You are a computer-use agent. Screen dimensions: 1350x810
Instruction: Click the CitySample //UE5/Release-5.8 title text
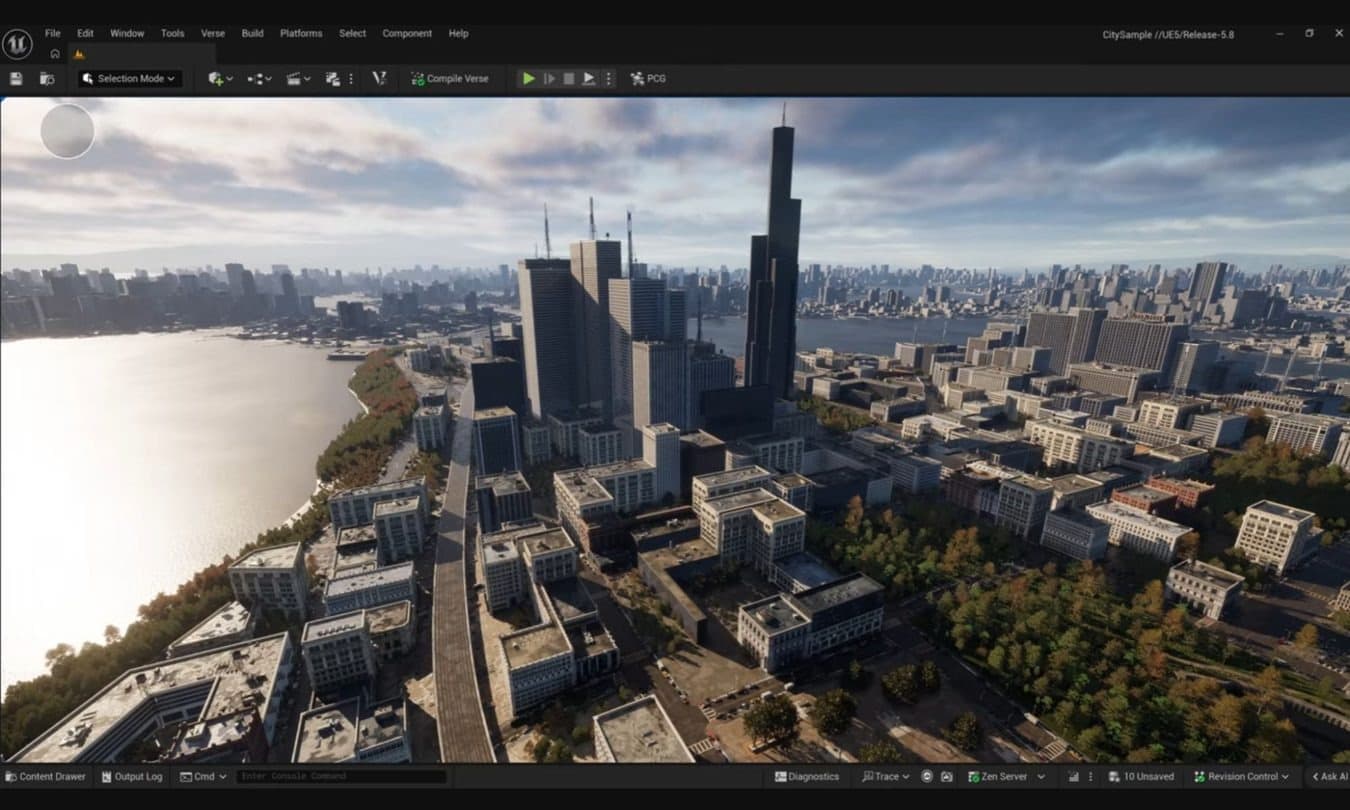coord(1168,34)
